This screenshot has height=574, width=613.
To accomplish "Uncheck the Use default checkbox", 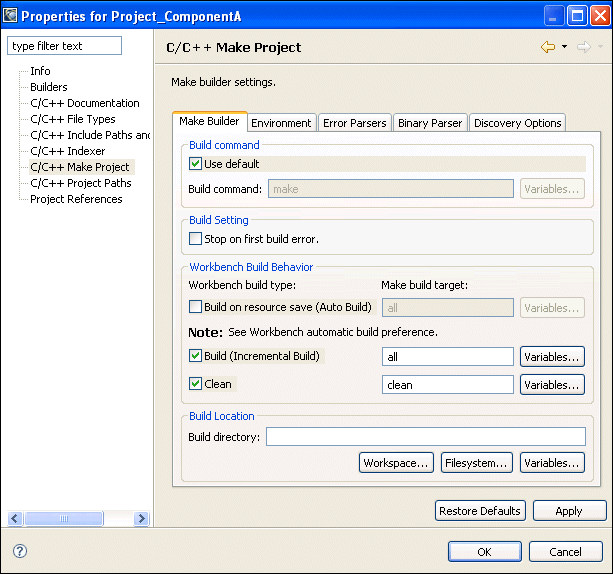I will (x=196, y=164).
